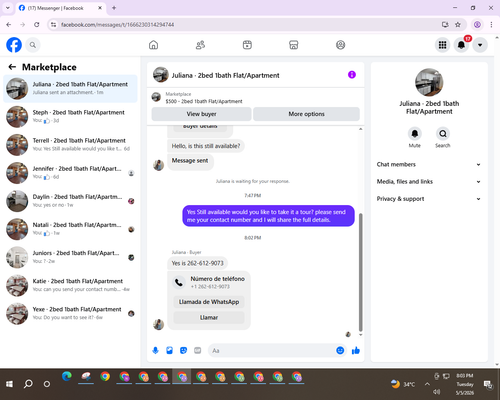
Task: Open Juniors conversation in the list
Action: tap(70, 257)
